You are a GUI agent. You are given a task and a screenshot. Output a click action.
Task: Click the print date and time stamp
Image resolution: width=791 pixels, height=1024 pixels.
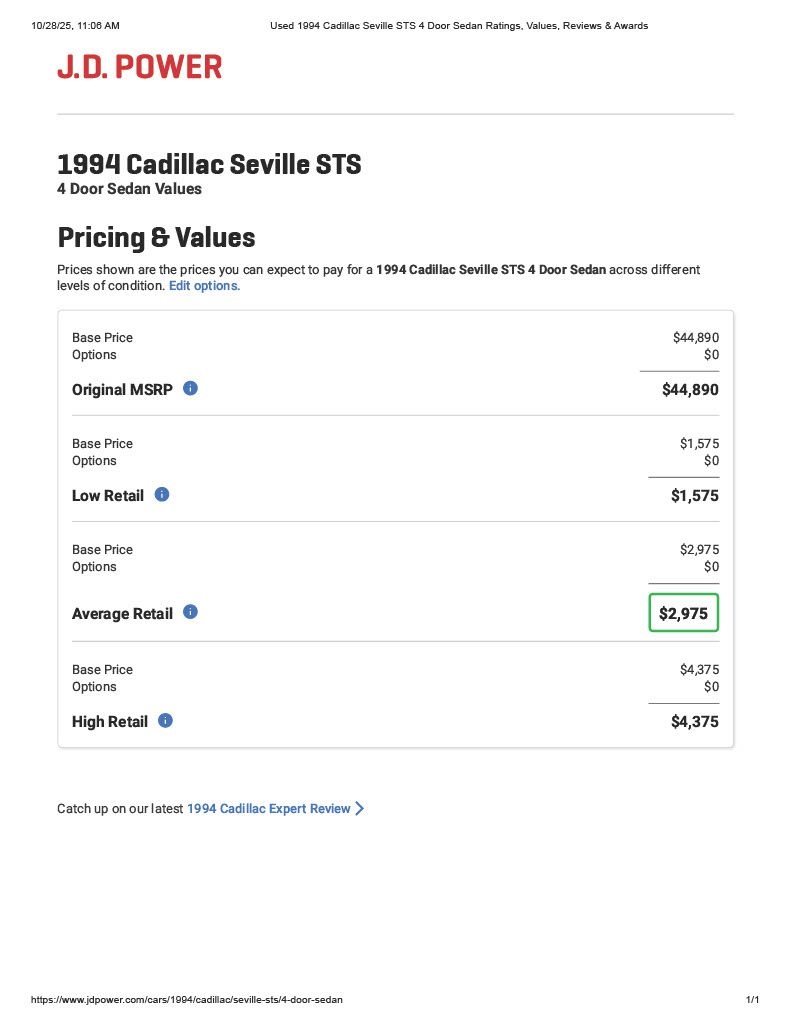click(x=76, y=25)
